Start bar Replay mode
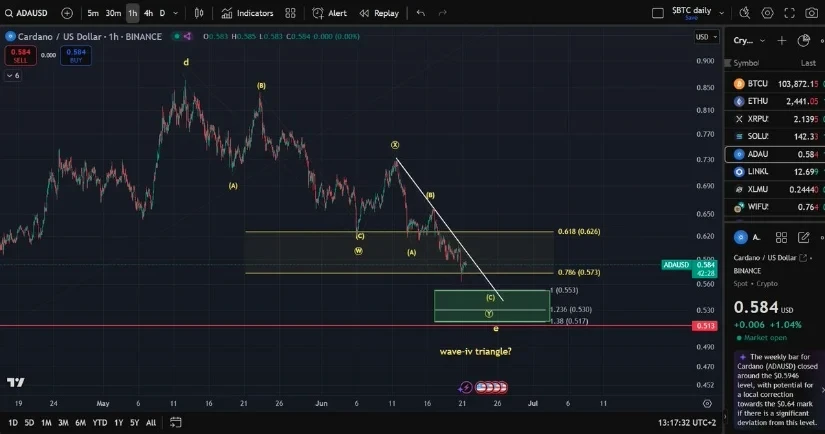 (379, 13)
